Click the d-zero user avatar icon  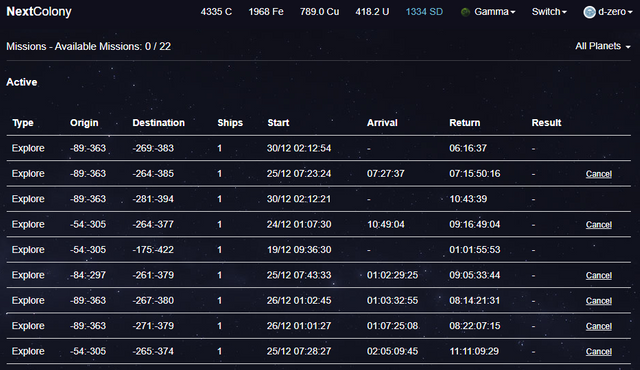[589, 12]
